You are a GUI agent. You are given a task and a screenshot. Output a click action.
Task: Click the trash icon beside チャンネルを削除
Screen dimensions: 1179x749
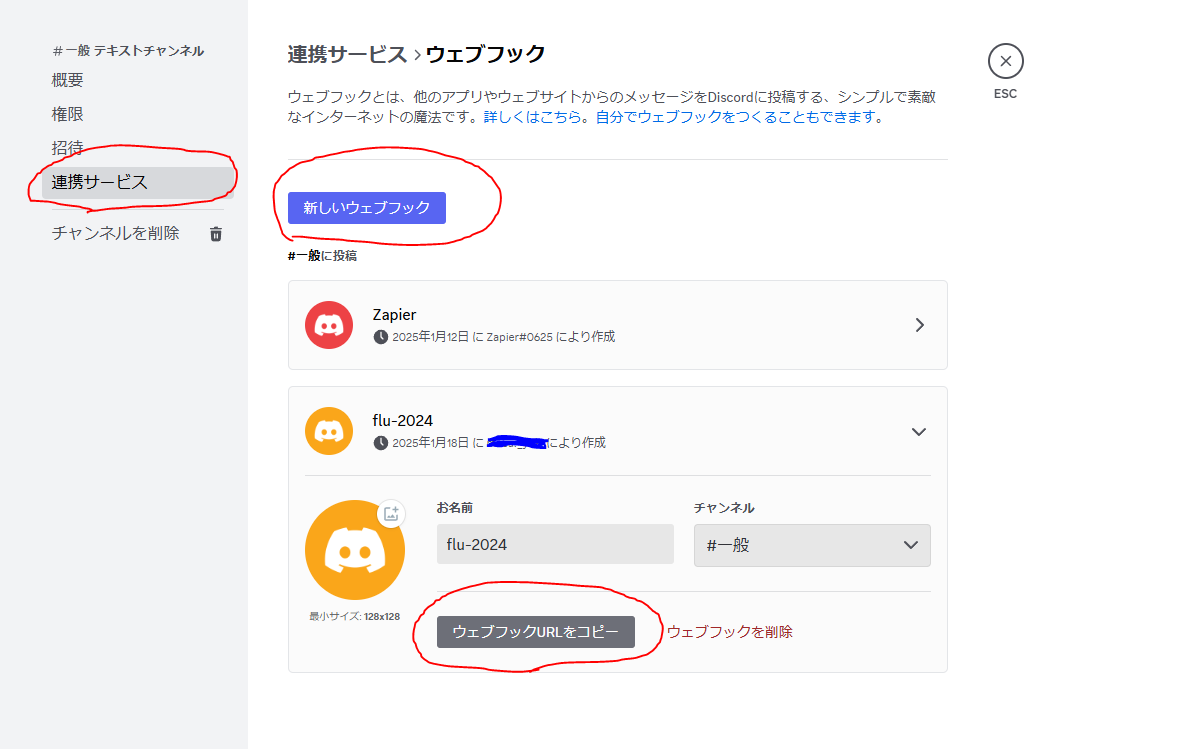tap(215, 234)
